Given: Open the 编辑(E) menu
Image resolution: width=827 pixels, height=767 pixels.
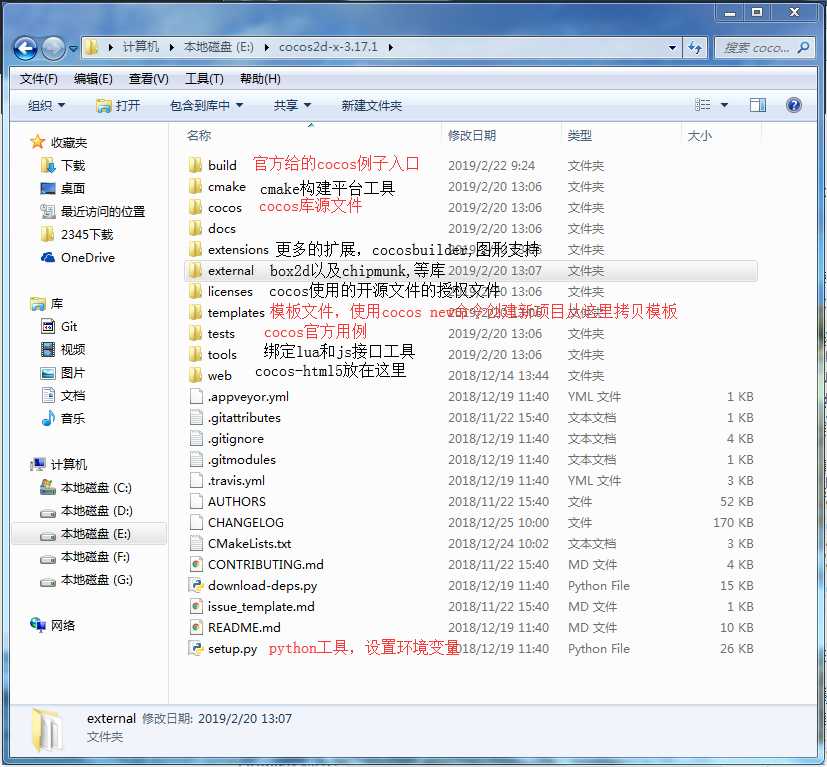Looking at the screenshot, I should pyautogui.click(x=93, y=79).
